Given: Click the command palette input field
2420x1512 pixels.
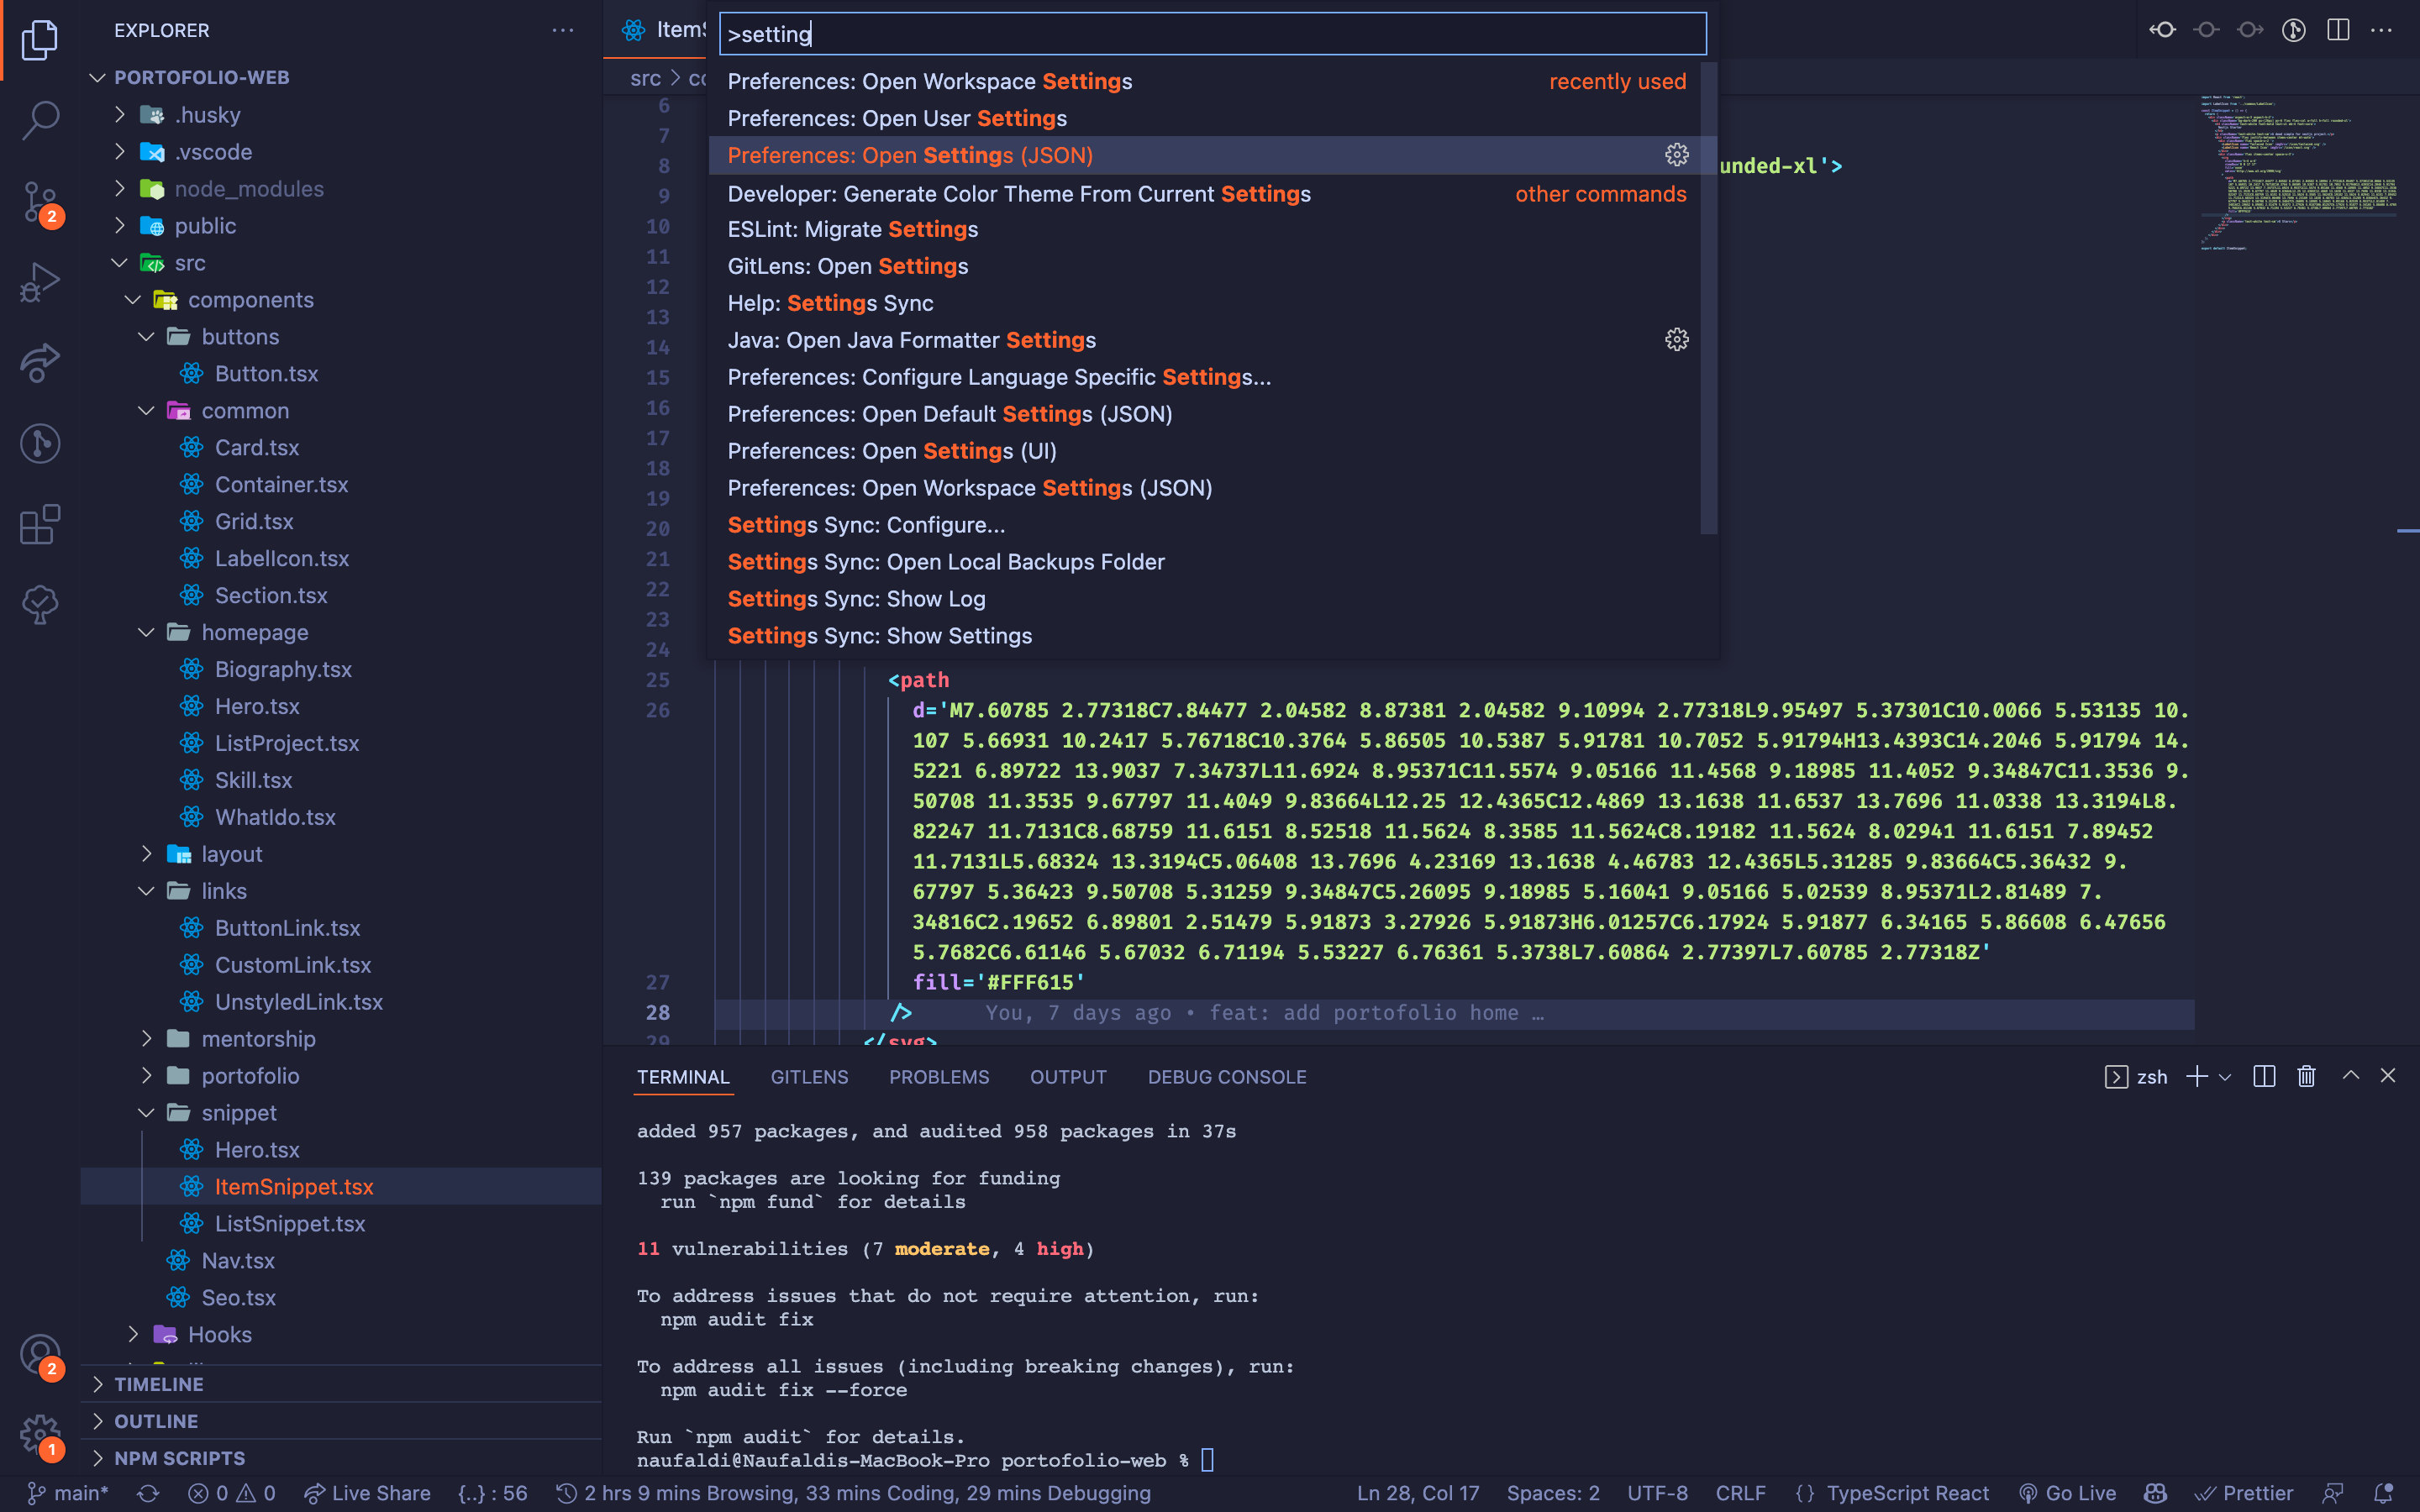Looking at the screenshot, I should pos(1212,34).
